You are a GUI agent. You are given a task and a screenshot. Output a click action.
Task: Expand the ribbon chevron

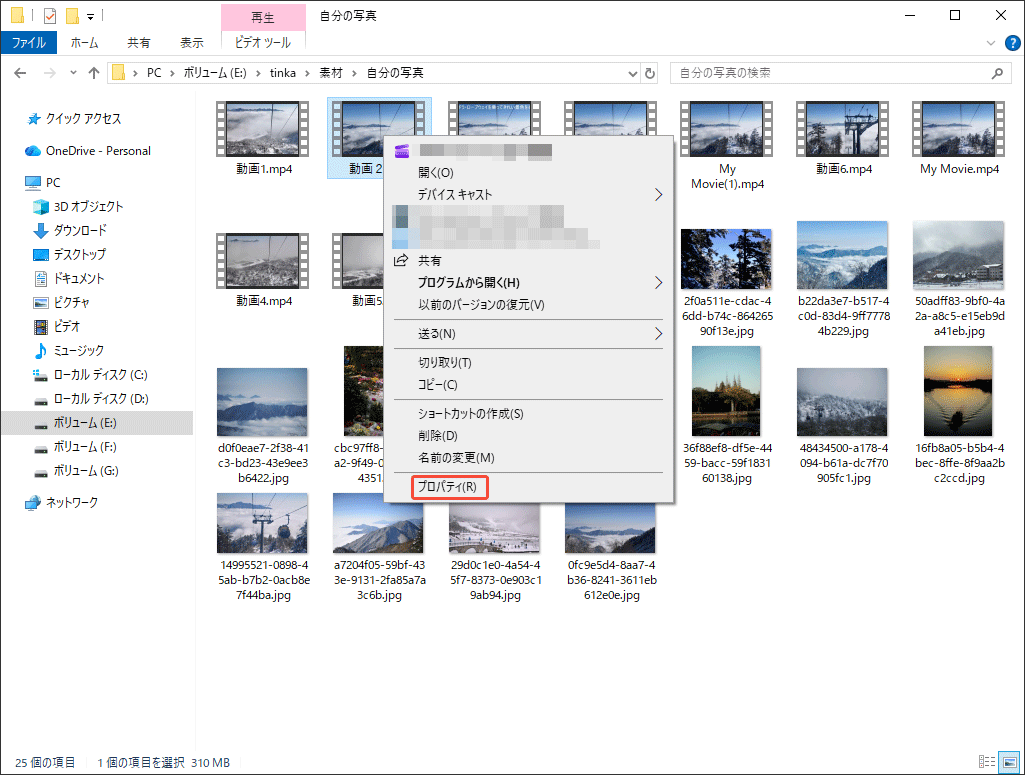click(x=990, y=43)
